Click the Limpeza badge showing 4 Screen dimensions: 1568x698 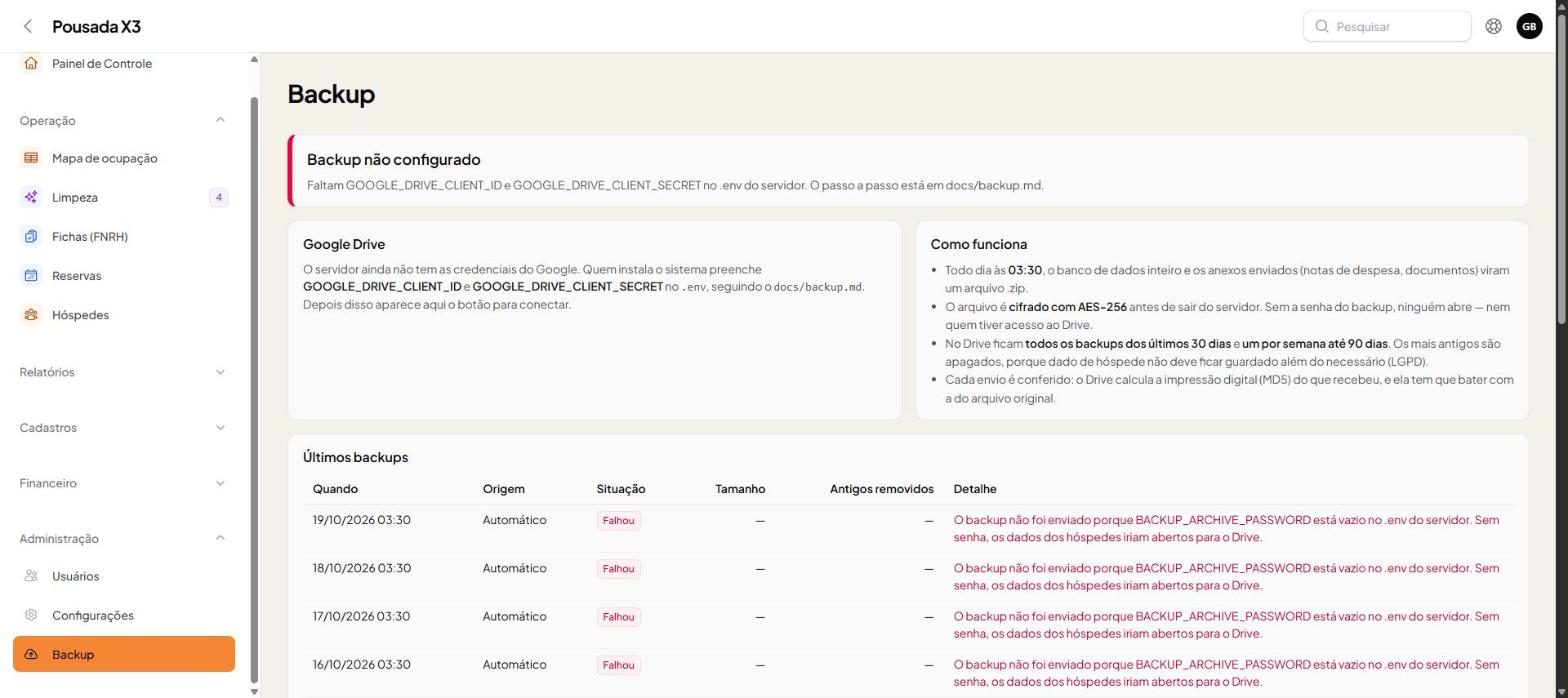click(218, 197)
